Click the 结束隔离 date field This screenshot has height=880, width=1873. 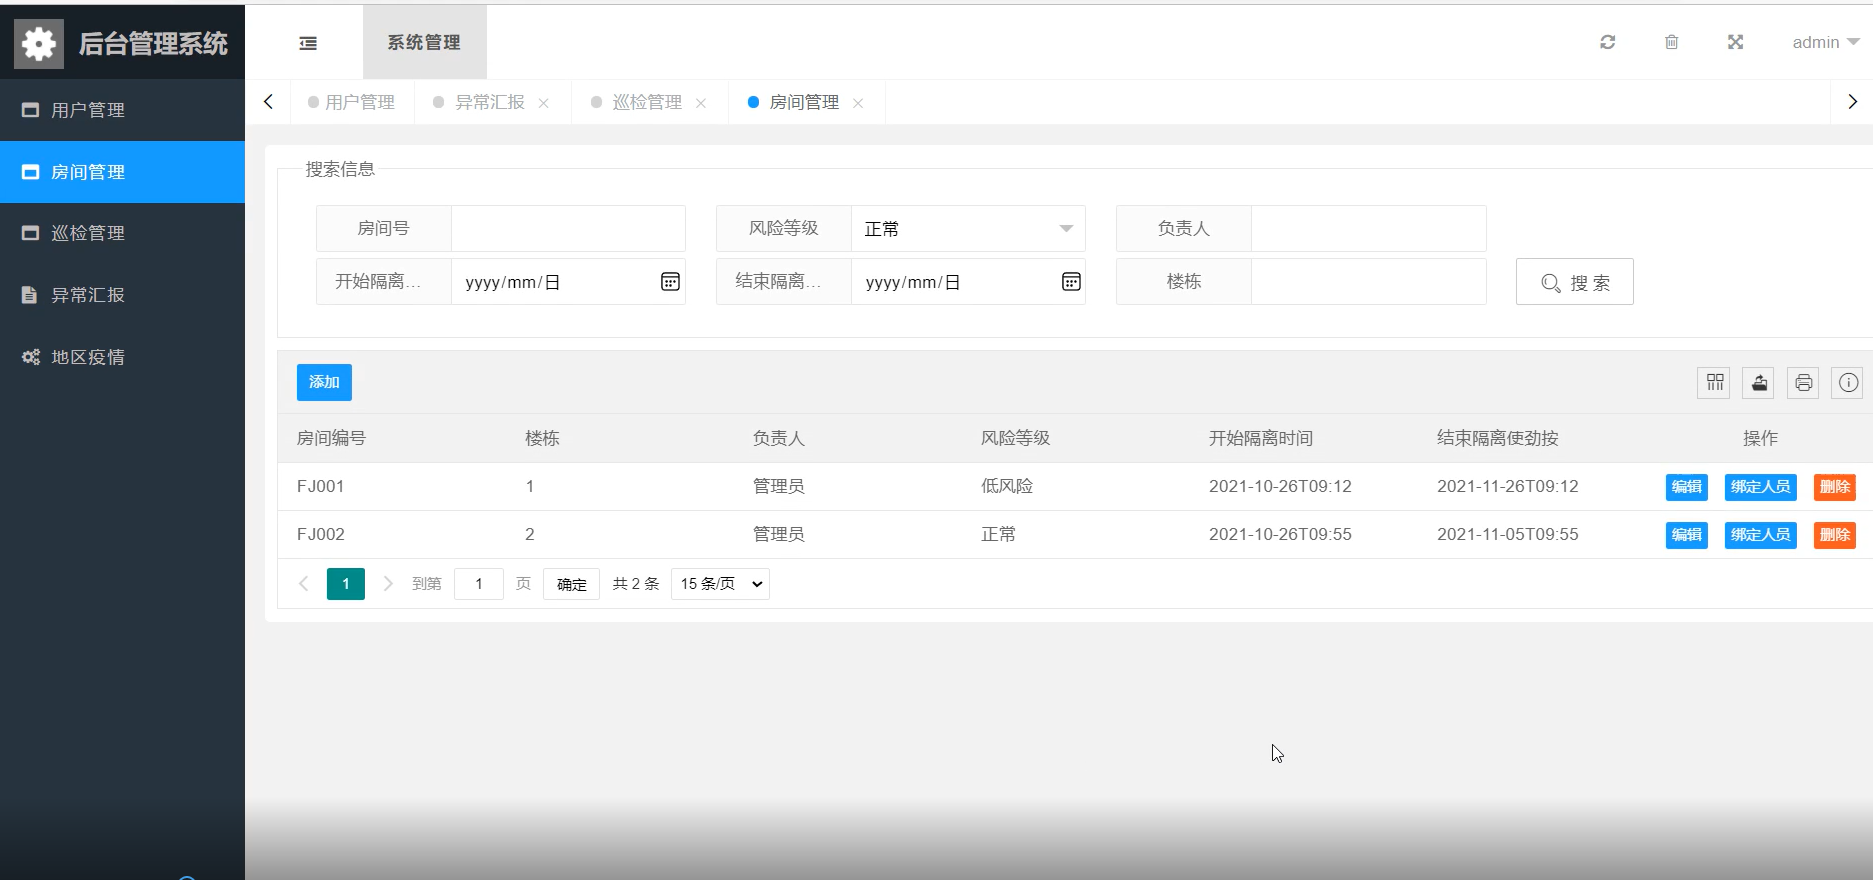coord(968,282)
